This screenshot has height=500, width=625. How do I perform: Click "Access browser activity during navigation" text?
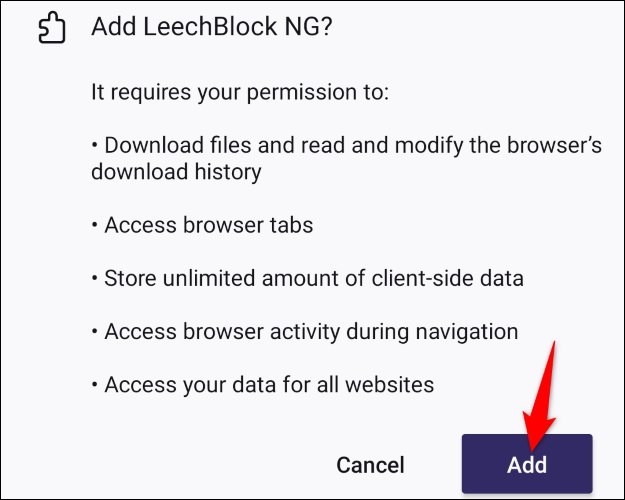pyautogui.click(x=311, y=331)
